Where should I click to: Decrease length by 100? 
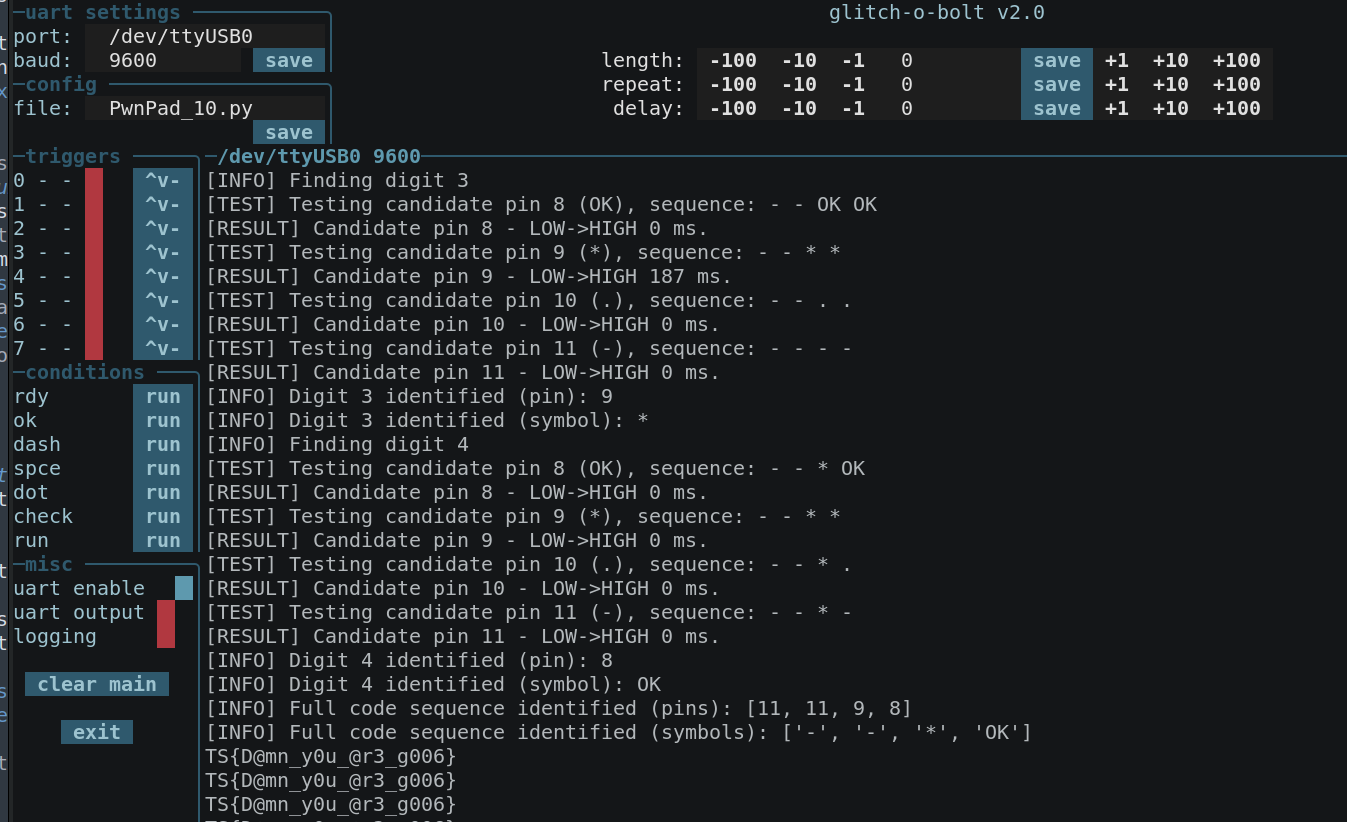coord(733,60)
